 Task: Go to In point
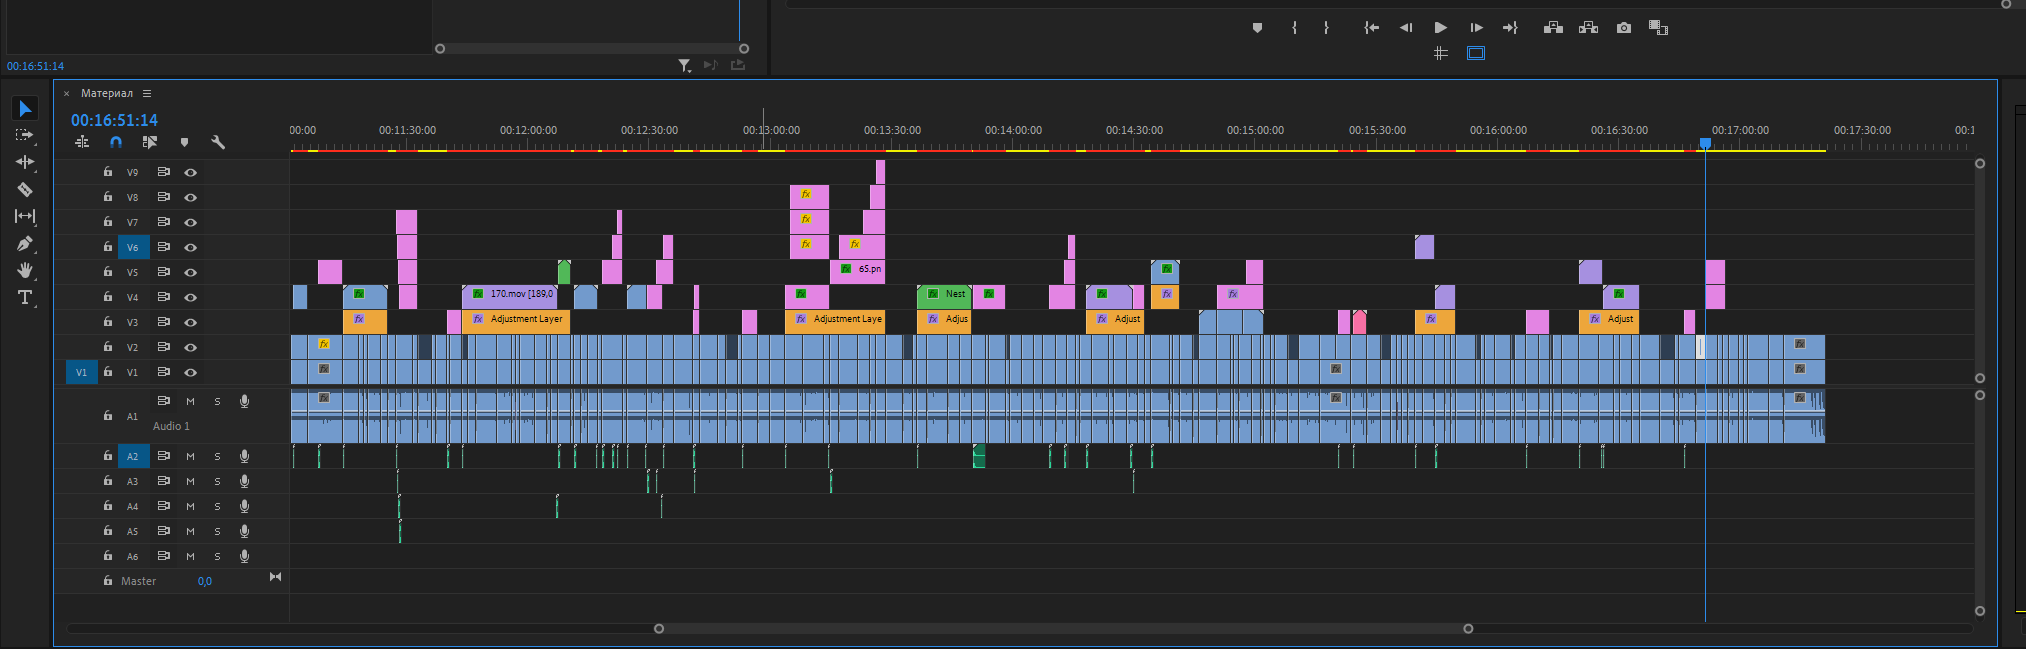click(x=1372, y=28)
